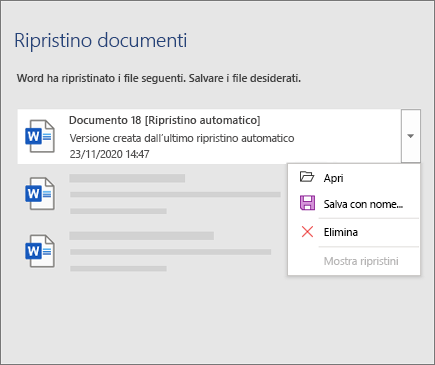The image size is (435, 365).
Task: Click the open folder icon beside Apri
Action: (x=307, y=177)
